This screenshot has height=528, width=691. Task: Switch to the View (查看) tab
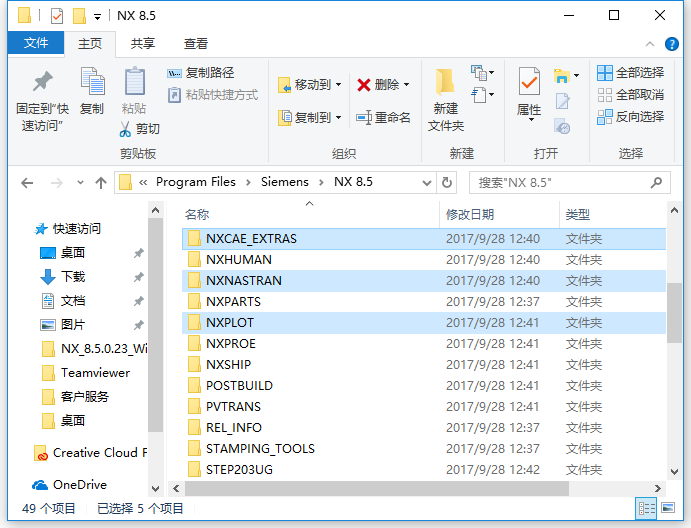tap(196, 44)
